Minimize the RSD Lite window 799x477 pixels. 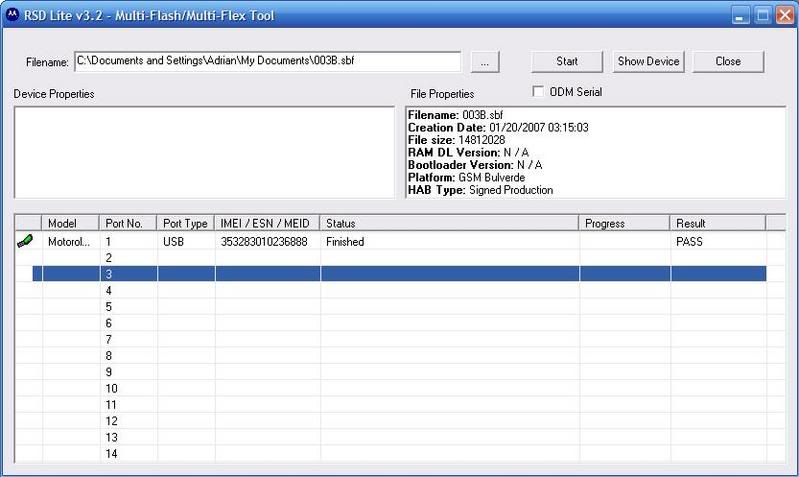pyautogui.click(x=740, y=15)
